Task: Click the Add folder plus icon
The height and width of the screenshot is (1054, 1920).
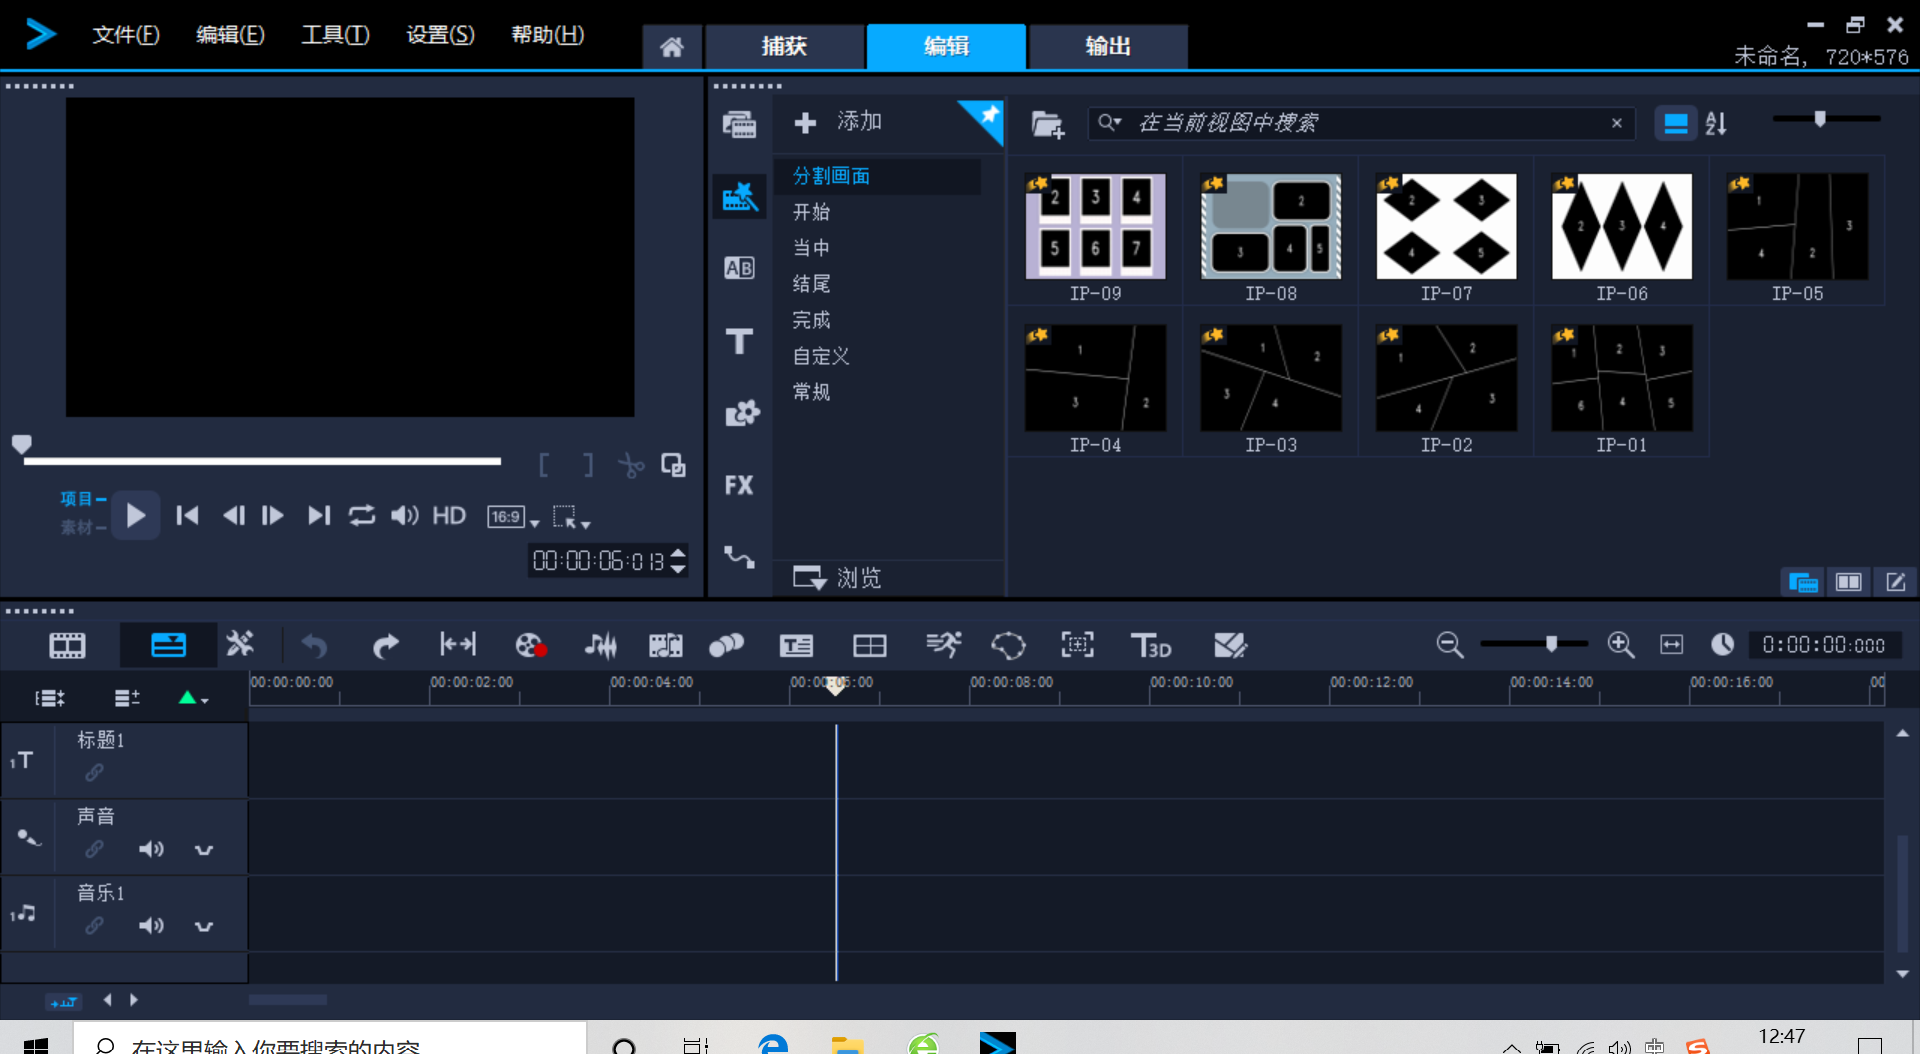Action: tap(805, 123)
